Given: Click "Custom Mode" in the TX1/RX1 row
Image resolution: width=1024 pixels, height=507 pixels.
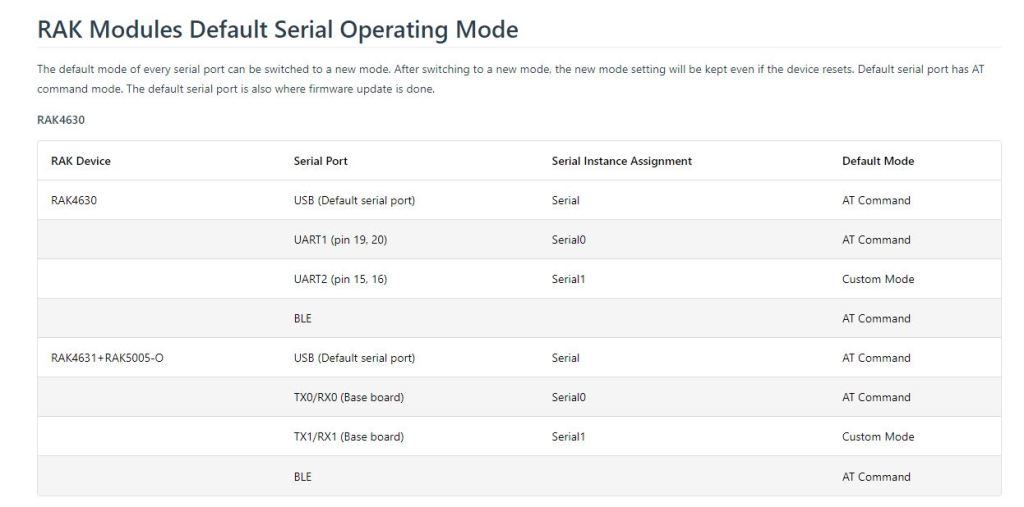Looking at the screenshot, I should pyautogui.click(x=878, y=437).
